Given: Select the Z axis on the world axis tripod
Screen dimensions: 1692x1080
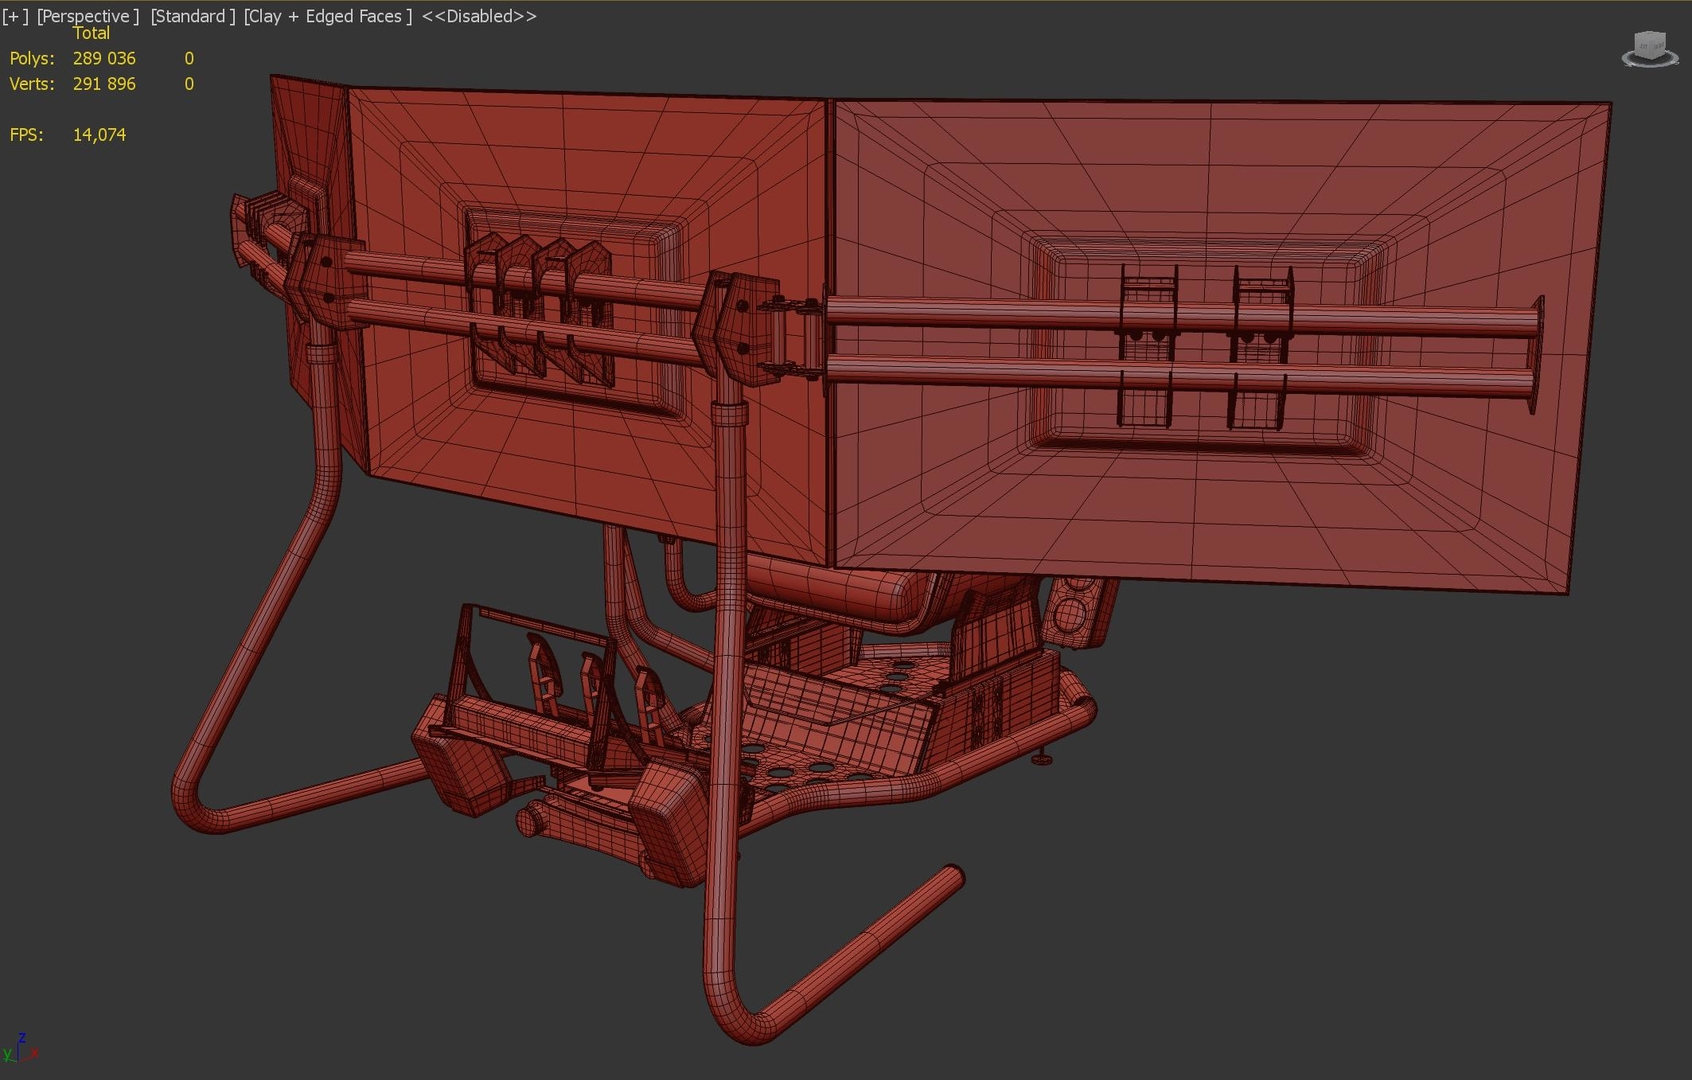Looking at the screenshot, I should (x=22, y=1037).
